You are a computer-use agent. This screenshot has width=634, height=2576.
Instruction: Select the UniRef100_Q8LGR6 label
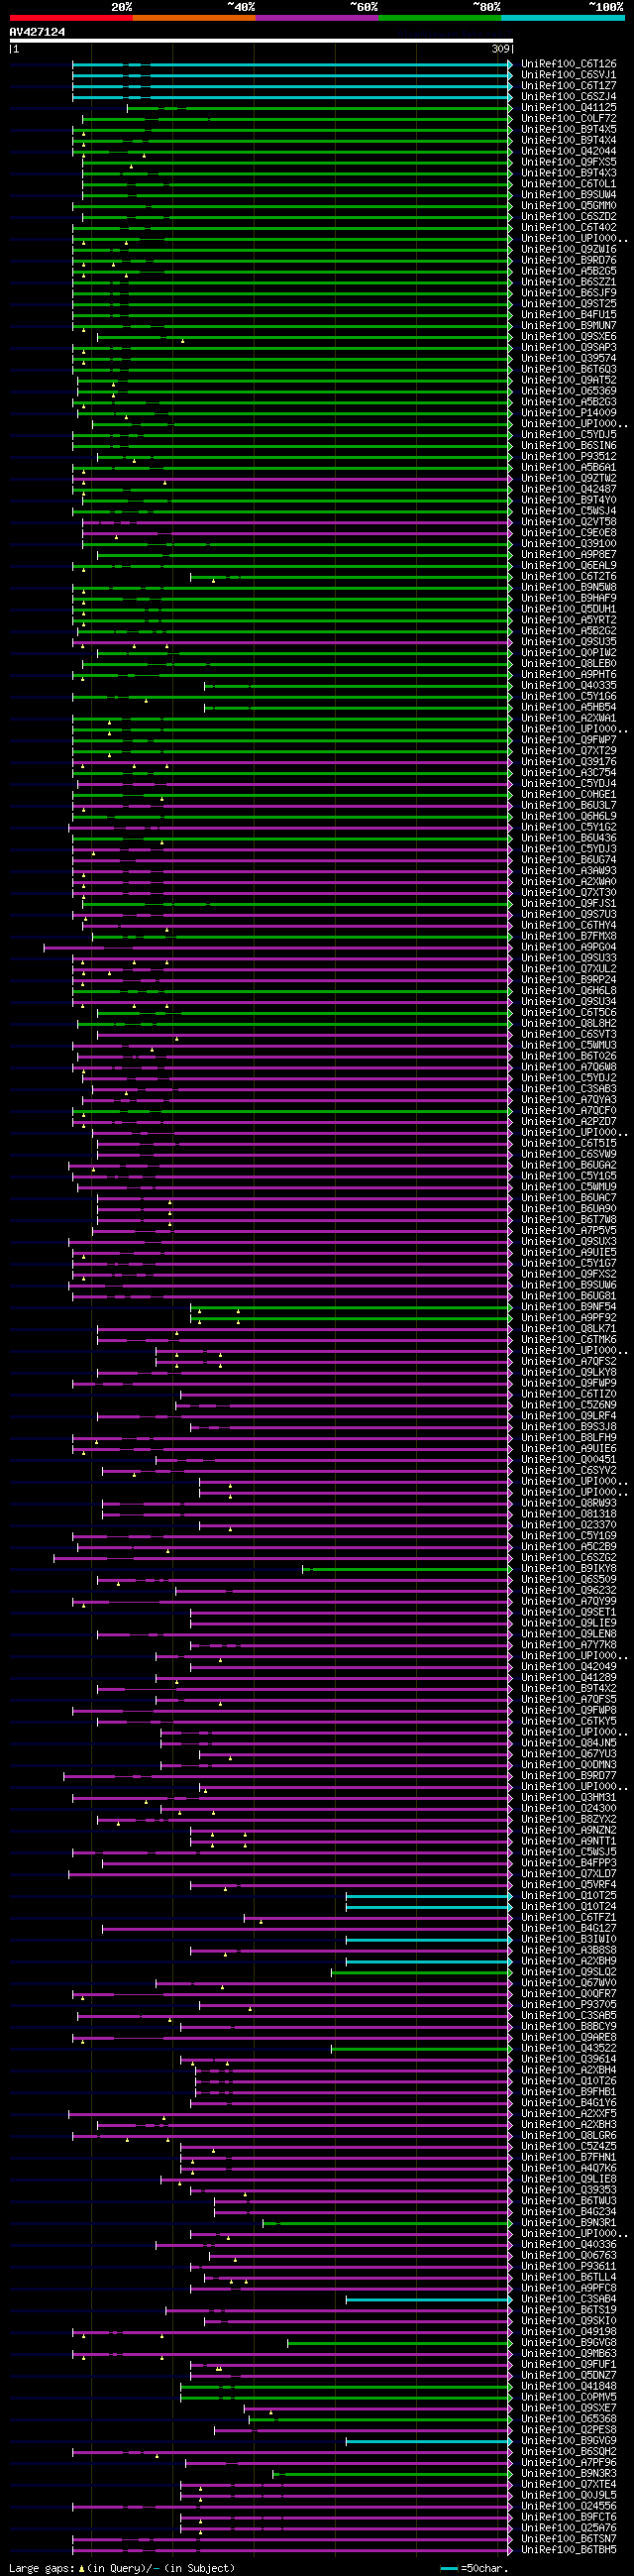click(569, 2135)
